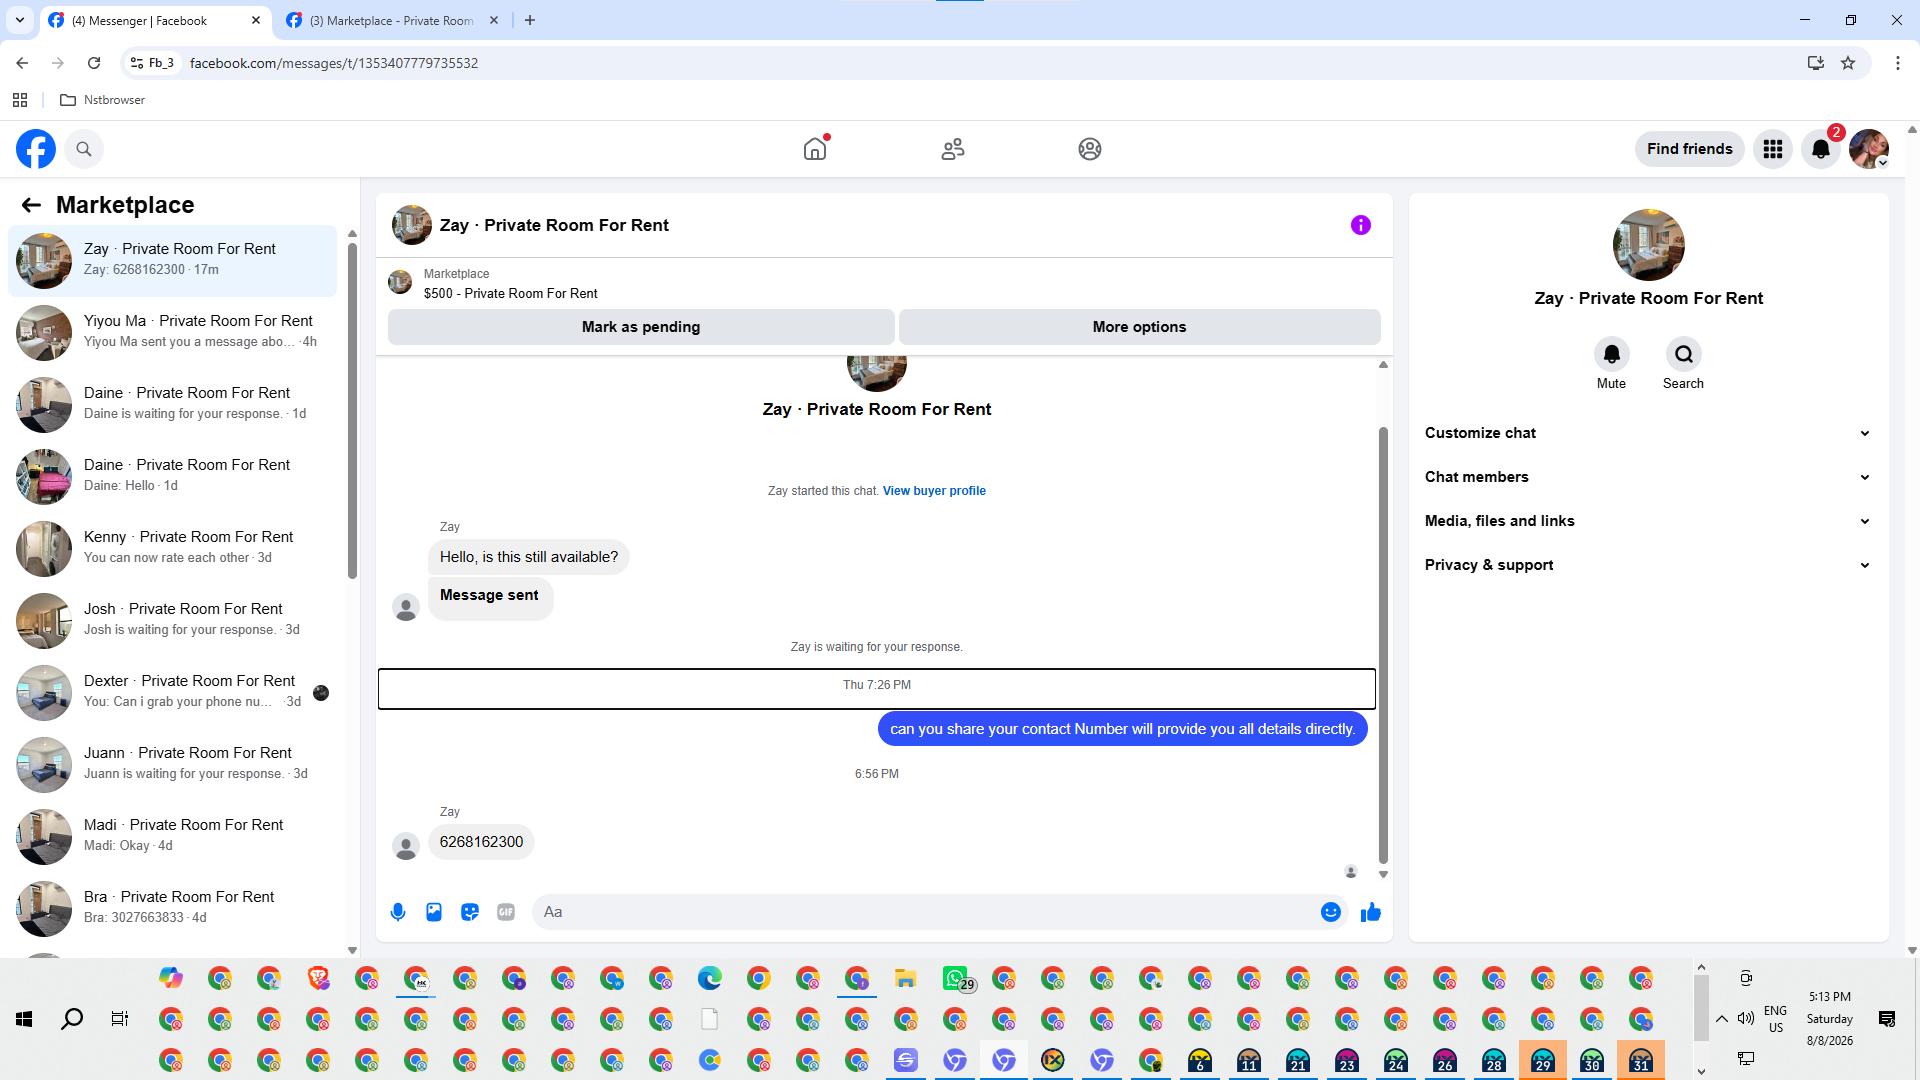Image resolution: width=1920 pixels, height=1080 pixels.
Task: Open Daine chat waiting for your response
Action: click(172, 405)
